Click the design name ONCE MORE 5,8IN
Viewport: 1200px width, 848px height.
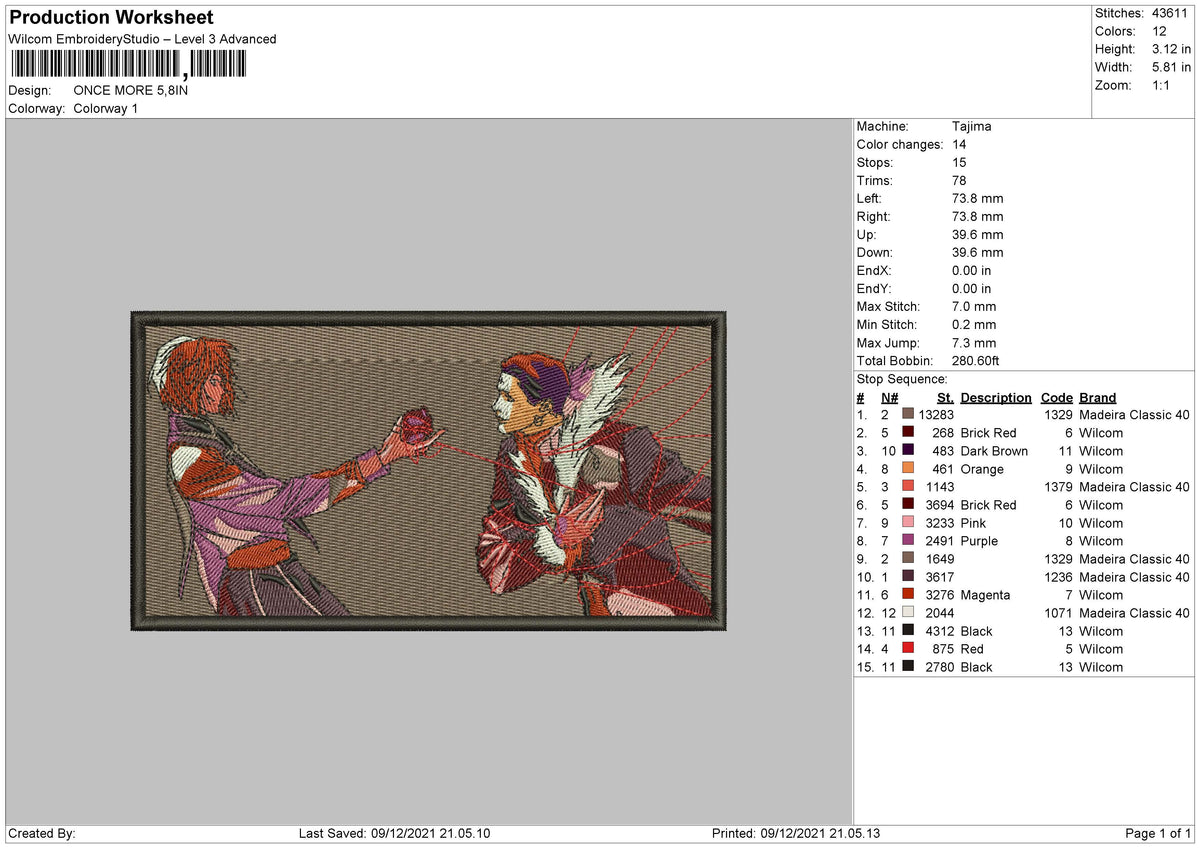coord(131,90)
